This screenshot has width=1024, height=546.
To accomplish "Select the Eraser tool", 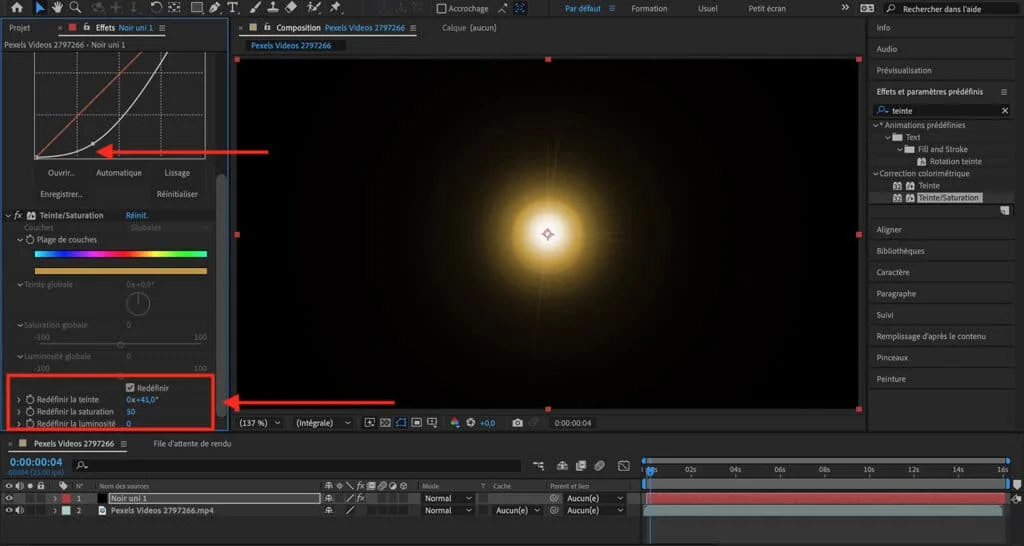I will 291,8.
